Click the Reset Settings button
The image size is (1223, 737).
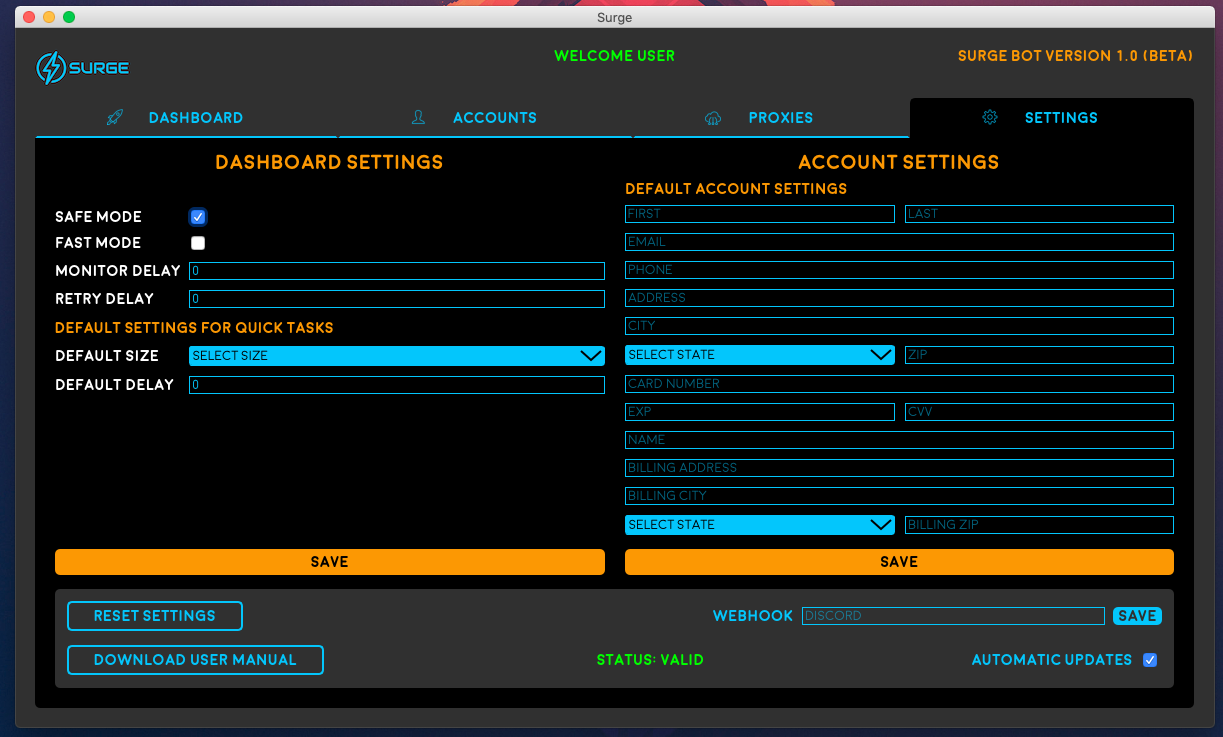[155, 616]
